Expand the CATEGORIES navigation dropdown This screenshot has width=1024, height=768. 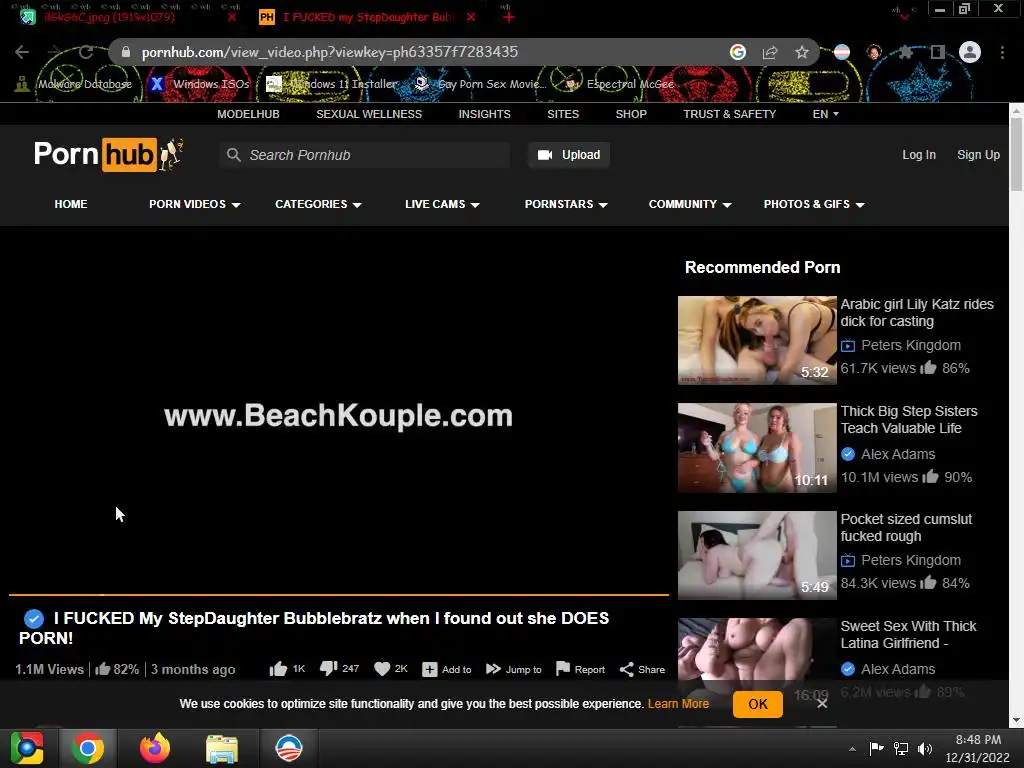318,204
